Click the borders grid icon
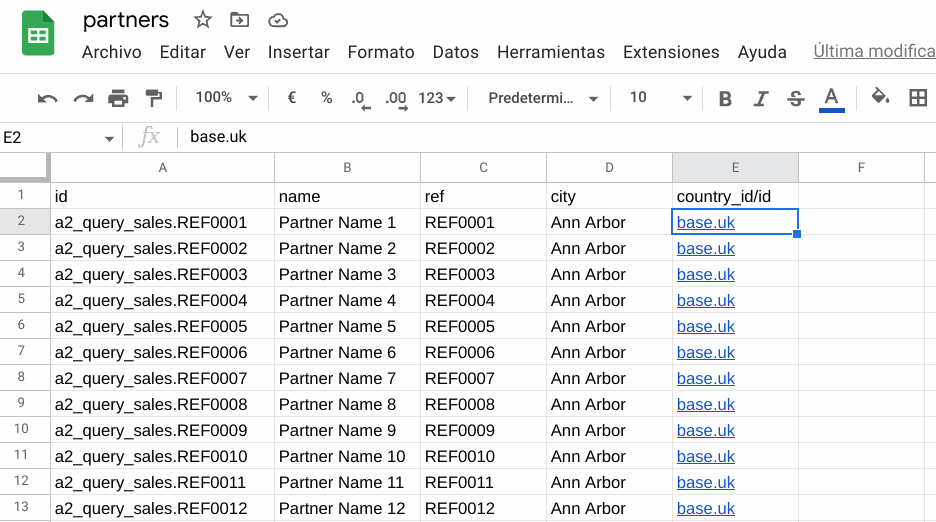The width and height of the screenshot is (936, 522). [x=917, y=97]
